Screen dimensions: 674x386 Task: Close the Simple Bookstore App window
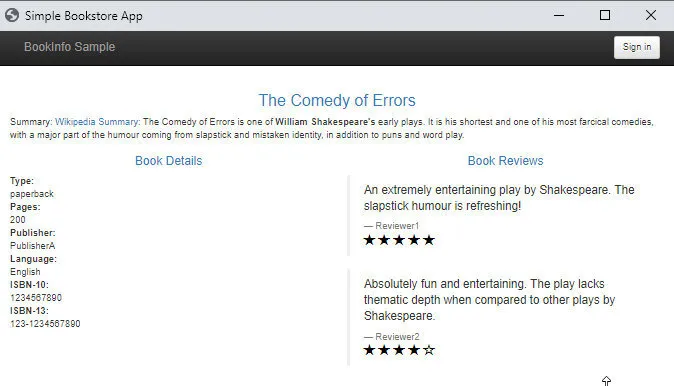[x=651, y=15]
